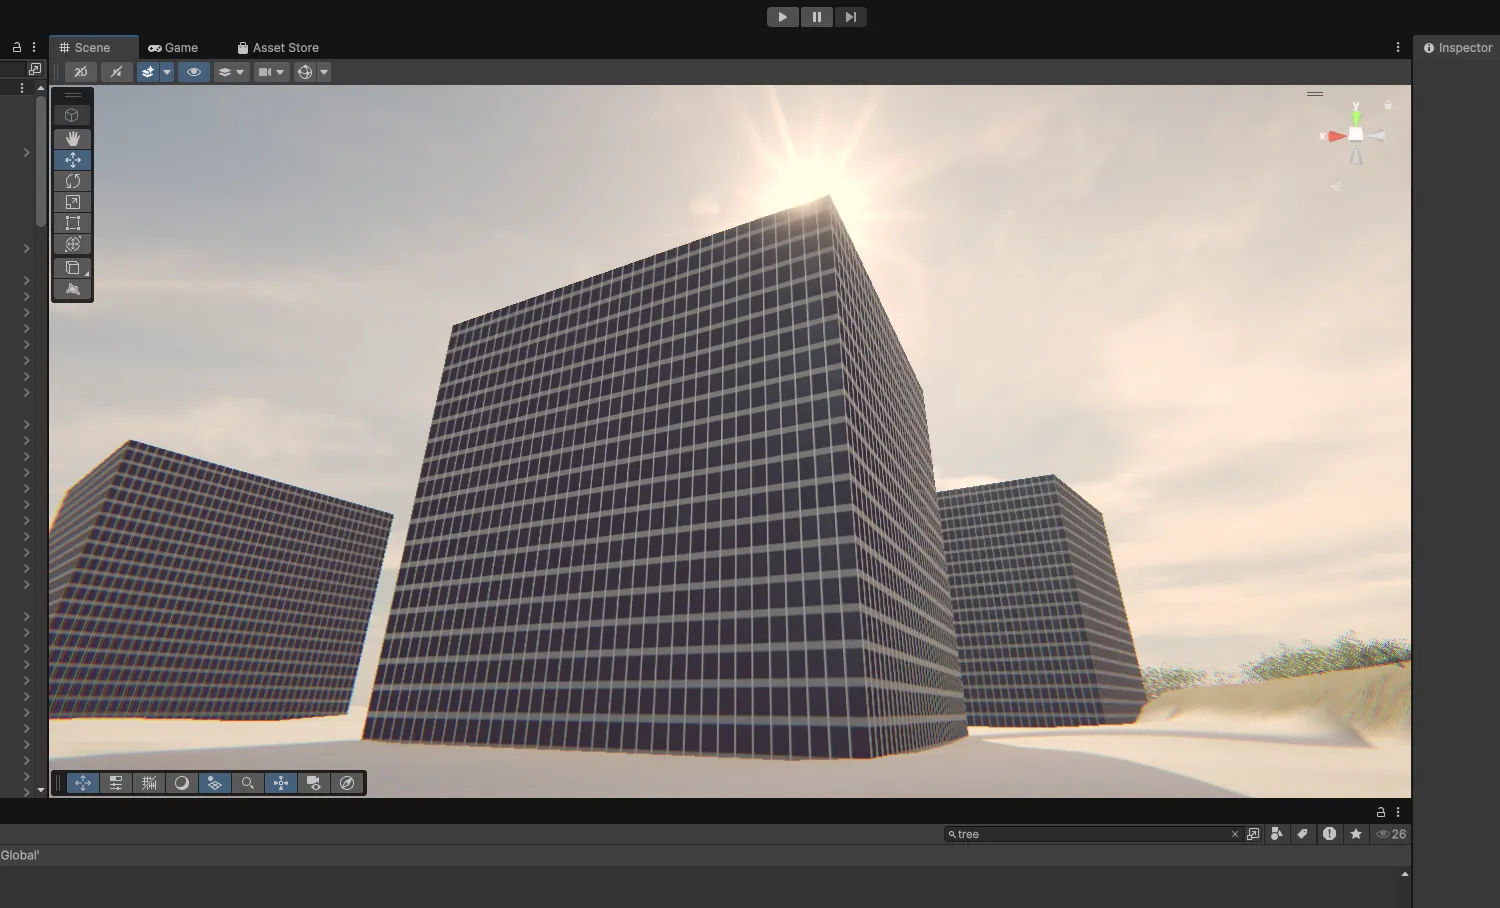Select the Move tool in Tools overlay
This screenshot has height=908, width=1500.
click(72, 160)
